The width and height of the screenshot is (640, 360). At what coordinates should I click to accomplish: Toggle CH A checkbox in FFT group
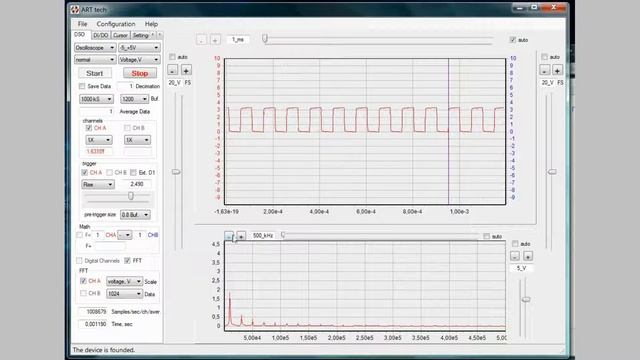click(83, 281)
